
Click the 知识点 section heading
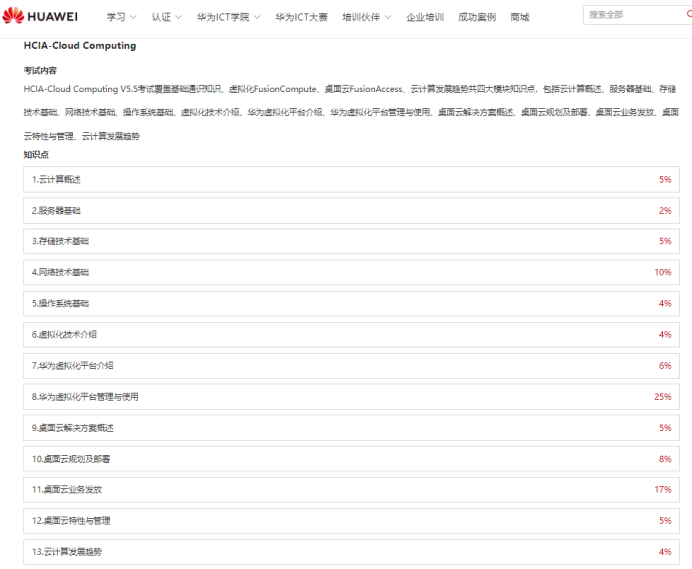coord(36,154)
